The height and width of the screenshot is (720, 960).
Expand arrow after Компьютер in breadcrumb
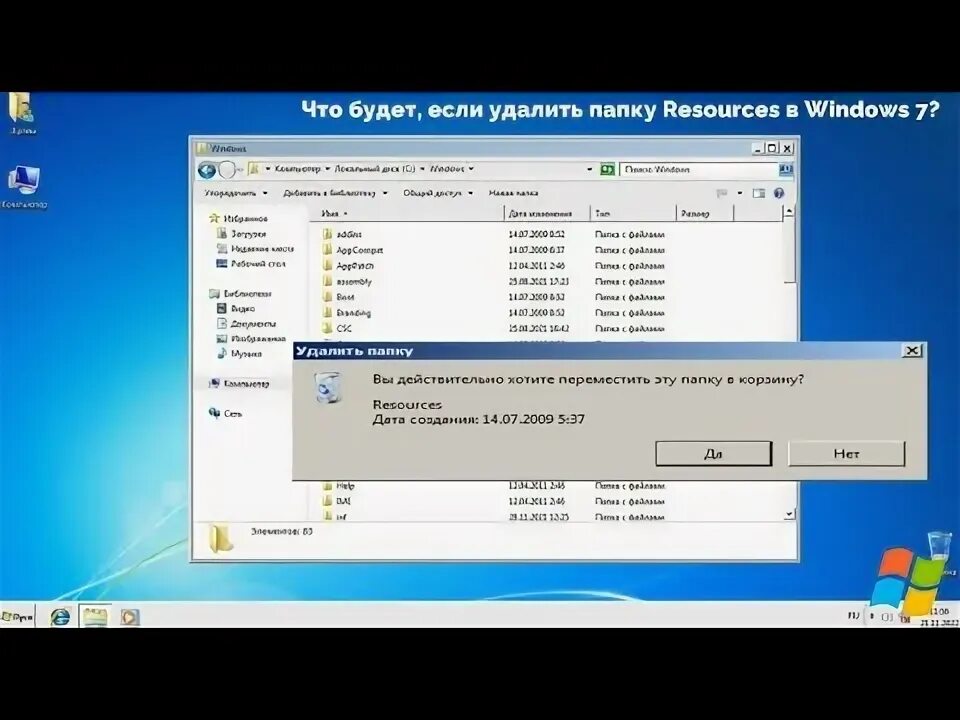(328, 169)
